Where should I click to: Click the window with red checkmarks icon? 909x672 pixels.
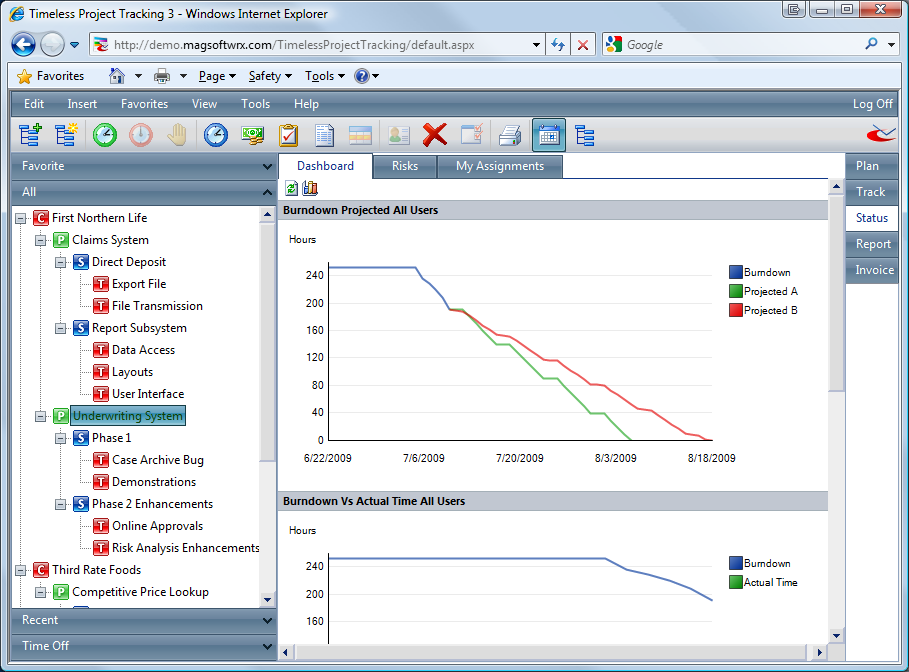[x=472, y=134]
